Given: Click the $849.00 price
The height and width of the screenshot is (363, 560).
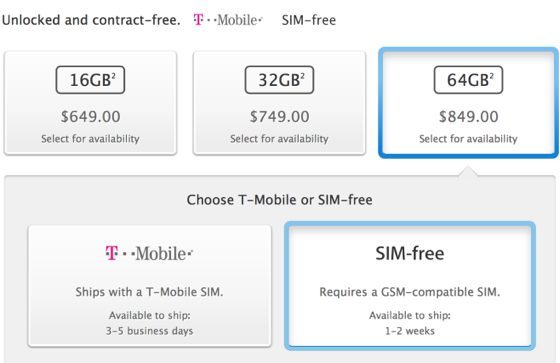Looking at the screenshot, I should pos(468,117).
